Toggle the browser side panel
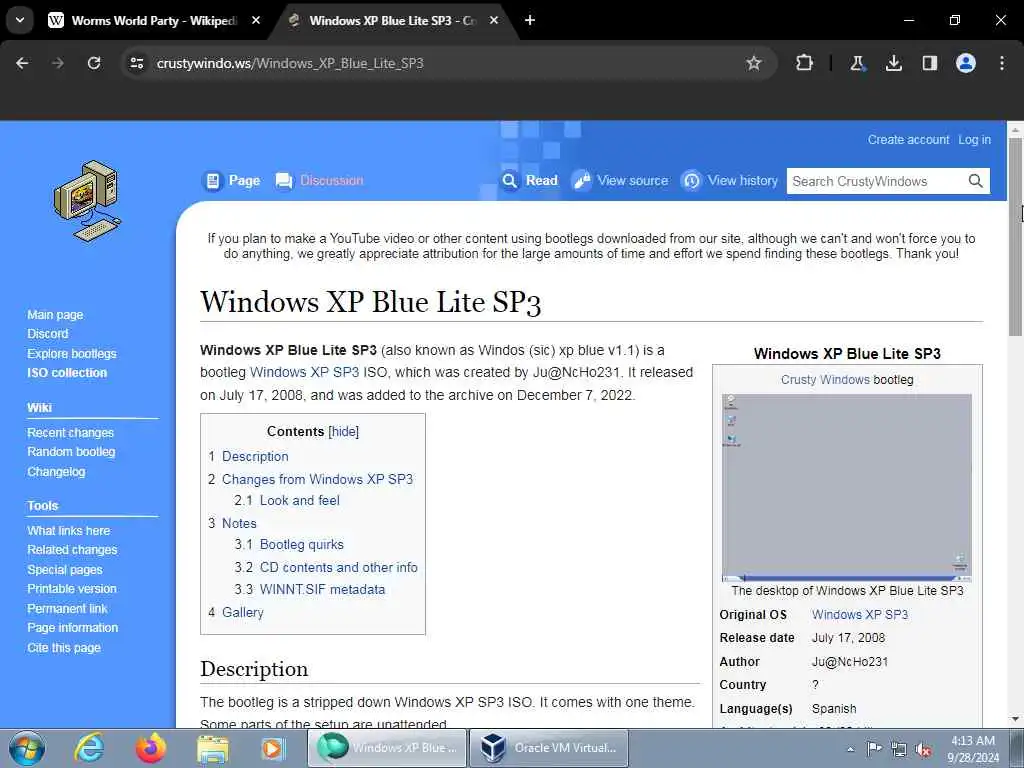The height and width of the screenshot is (768, 1024). coord(929,63)
